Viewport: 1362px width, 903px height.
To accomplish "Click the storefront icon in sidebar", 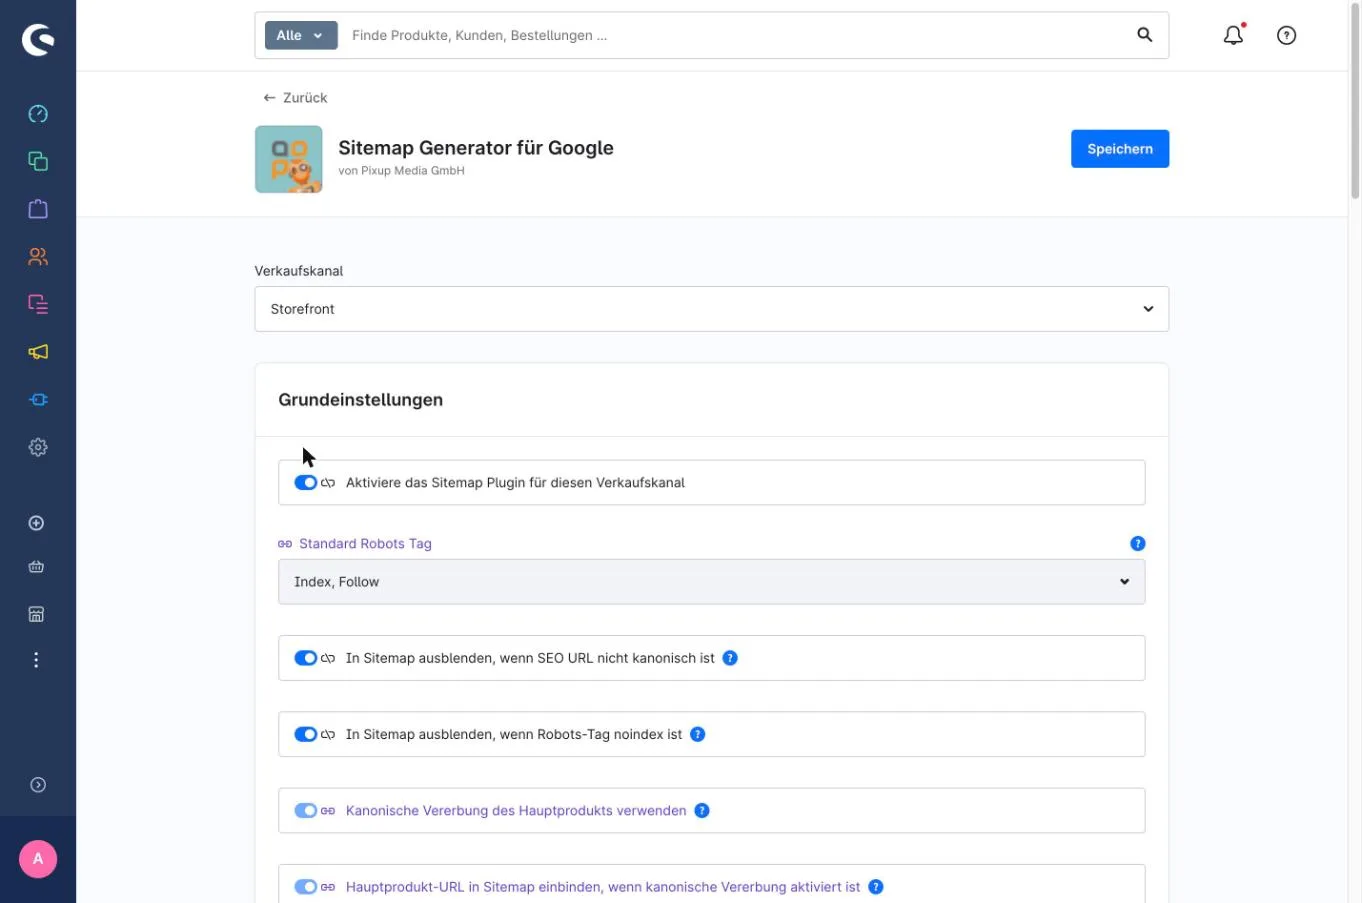I will point(37,614).
